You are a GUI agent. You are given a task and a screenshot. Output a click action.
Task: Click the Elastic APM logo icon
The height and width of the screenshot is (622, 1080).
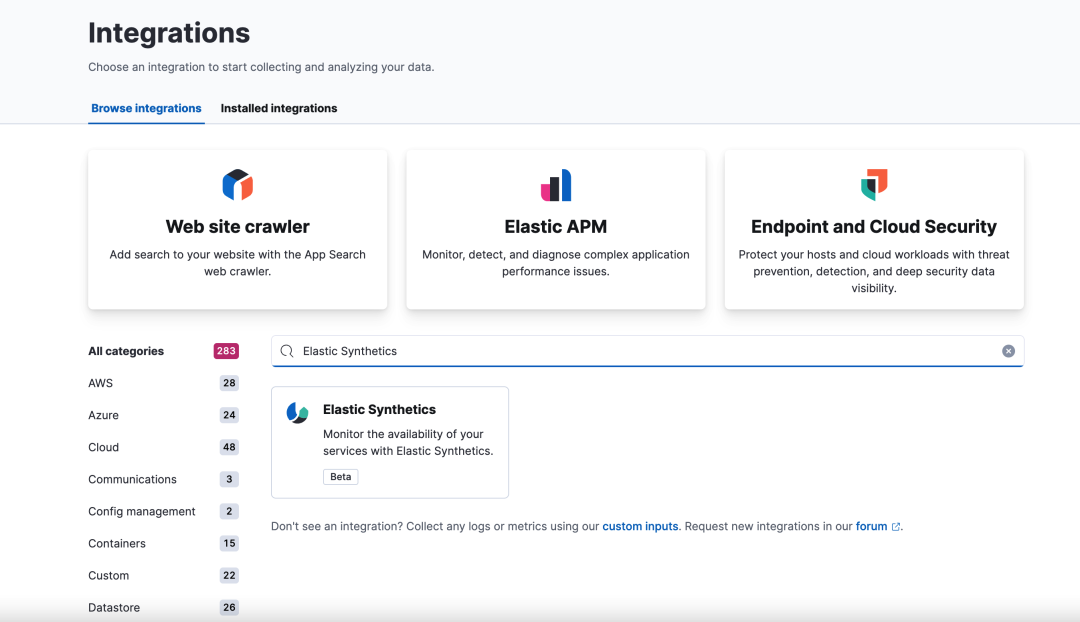click(556, 185)
